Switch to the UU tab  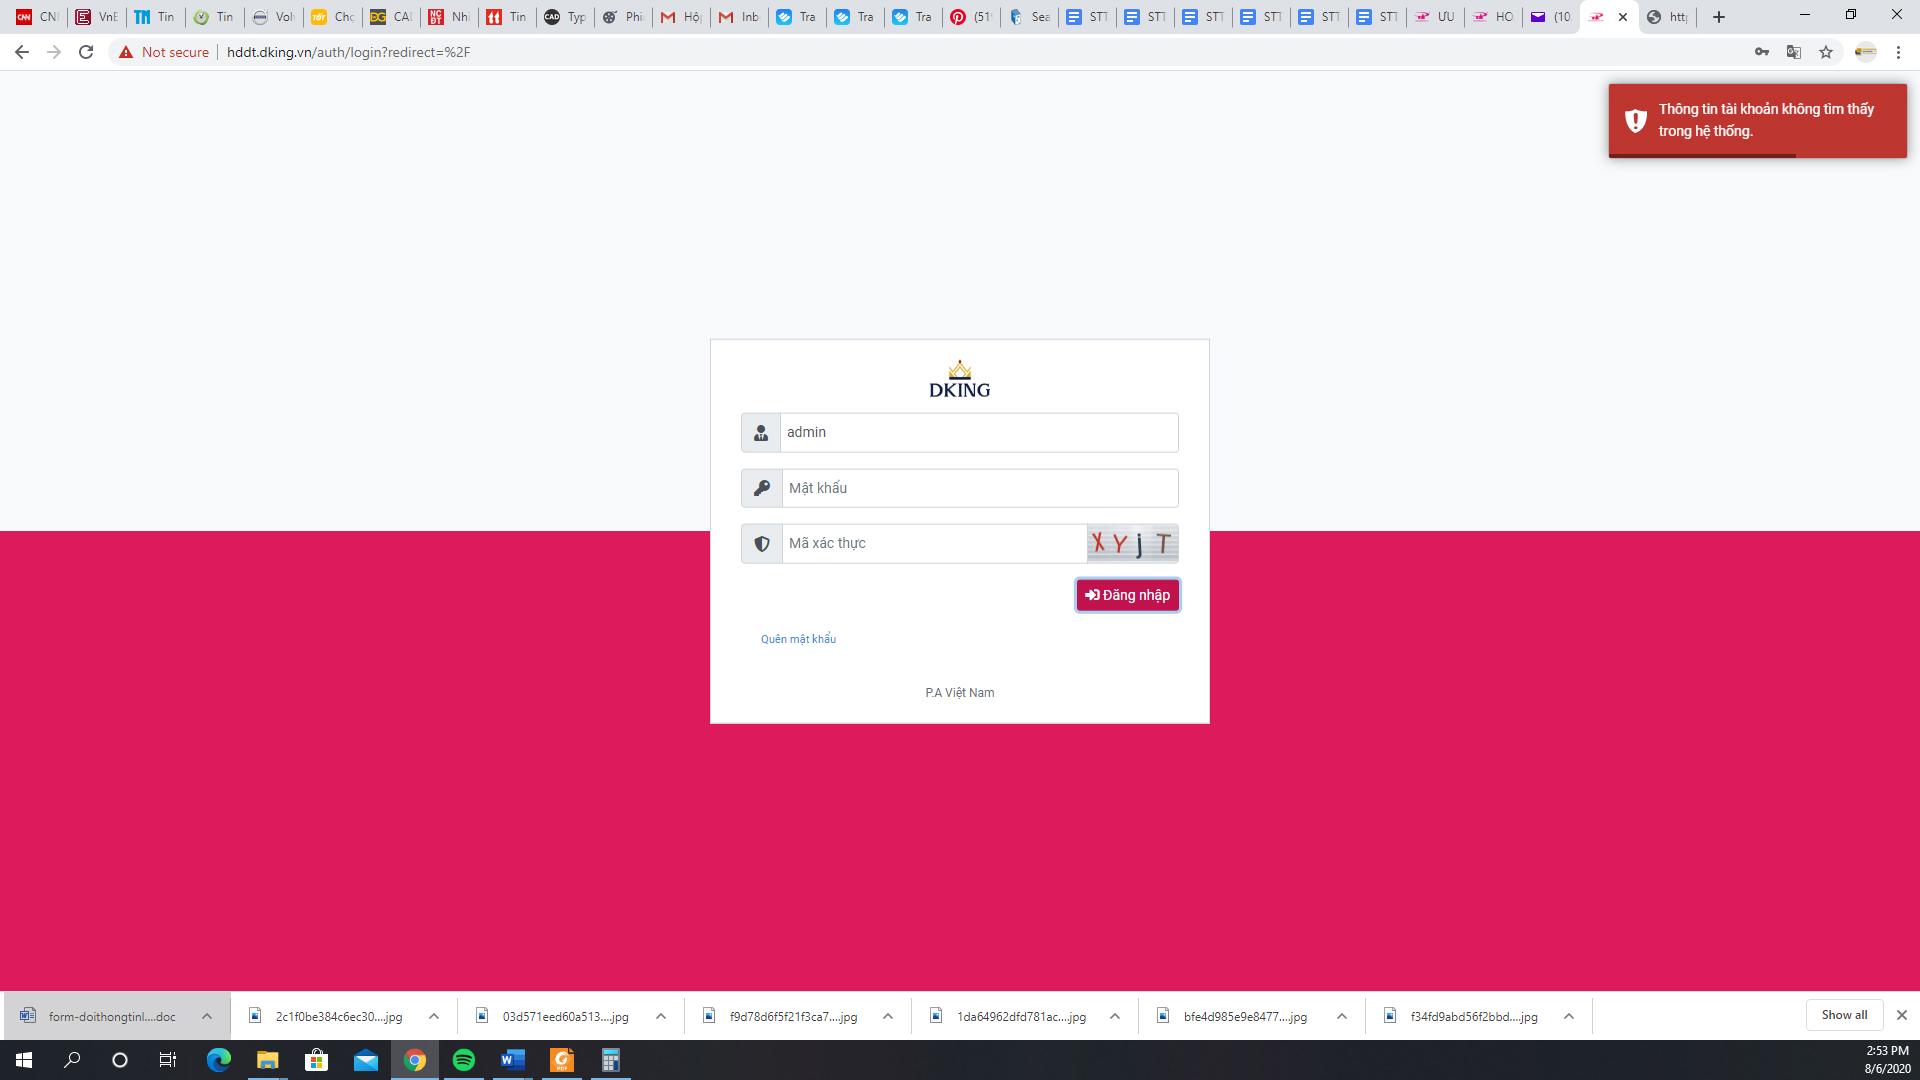pyautogui.click(x=1434, y=17)
